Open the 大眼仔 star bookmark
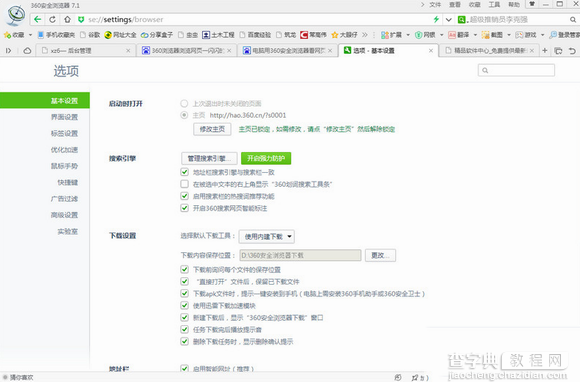The height and width of the screenshot is (382, 580). tap(344, 35)
